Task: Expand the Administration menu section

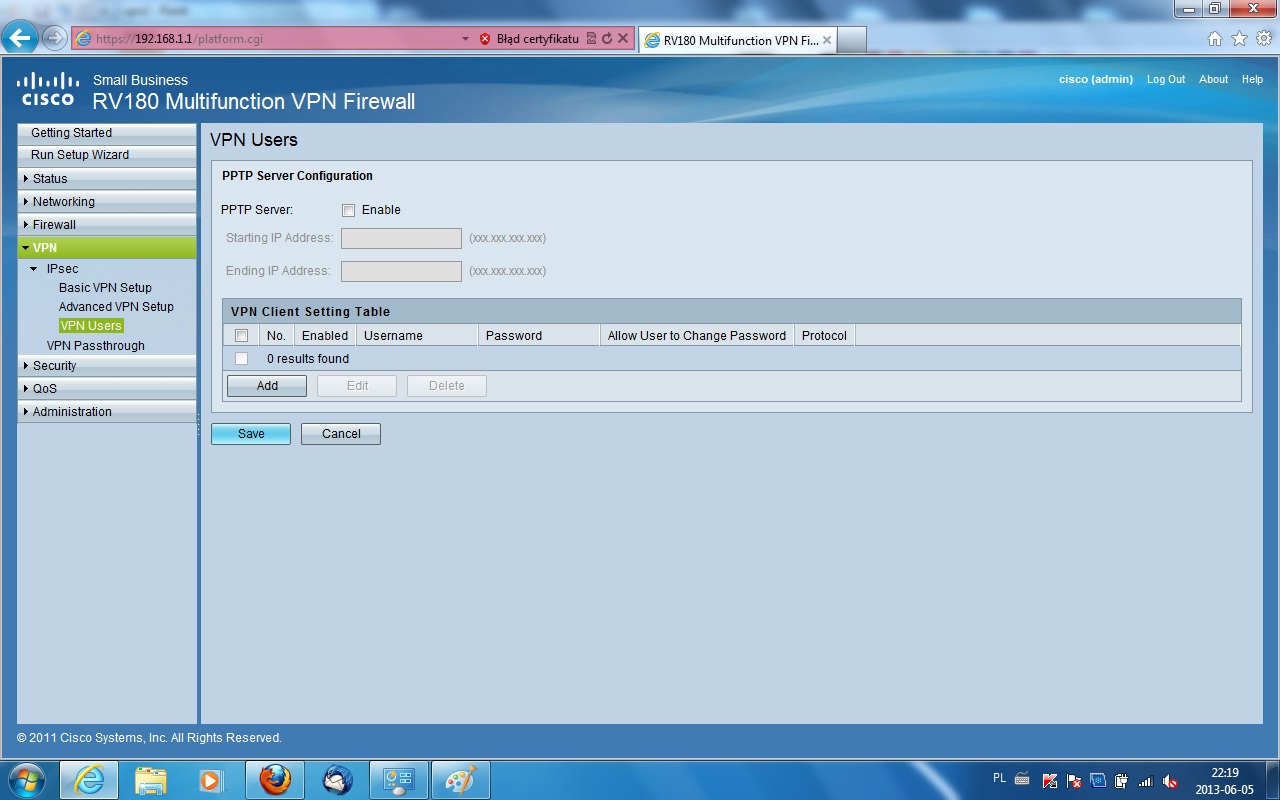Action: coord(107,412)
